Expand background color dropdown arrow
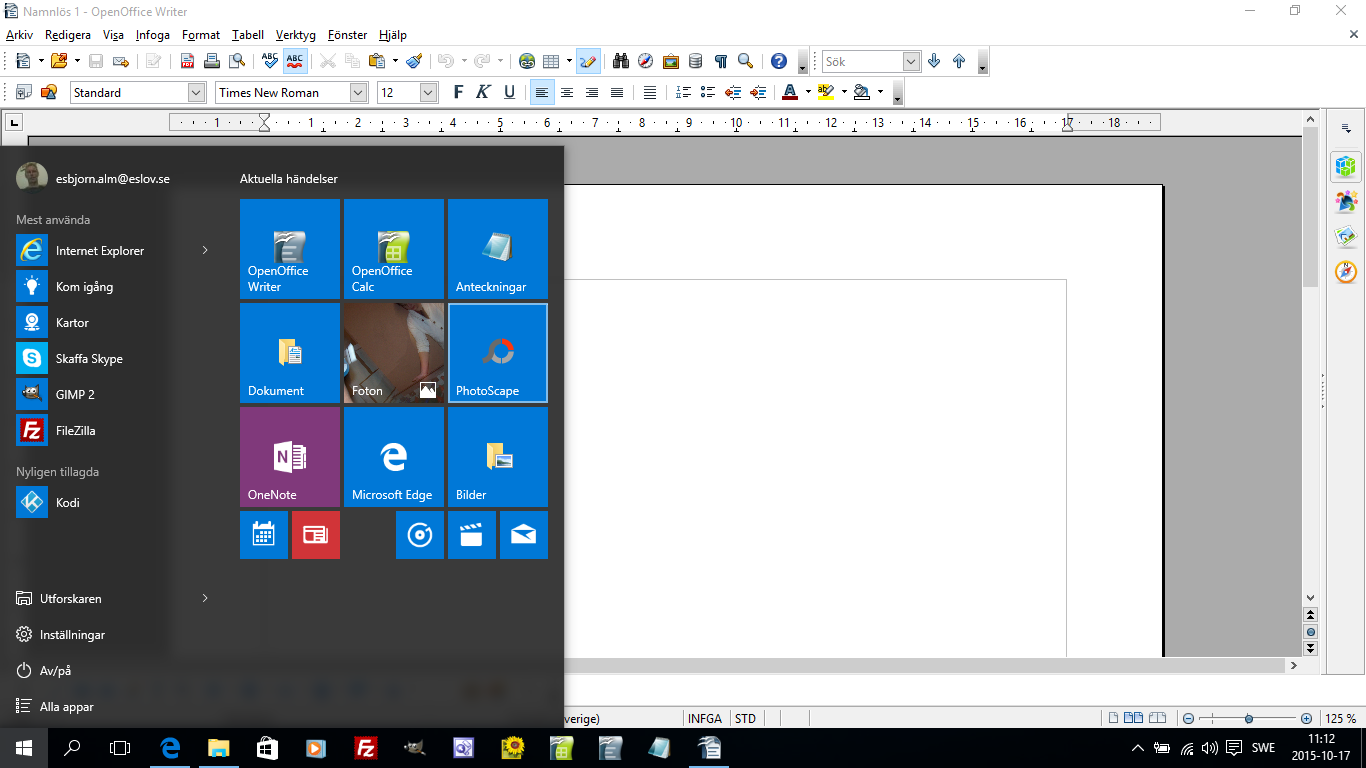Screen dimensions: 1366x768 880,92
